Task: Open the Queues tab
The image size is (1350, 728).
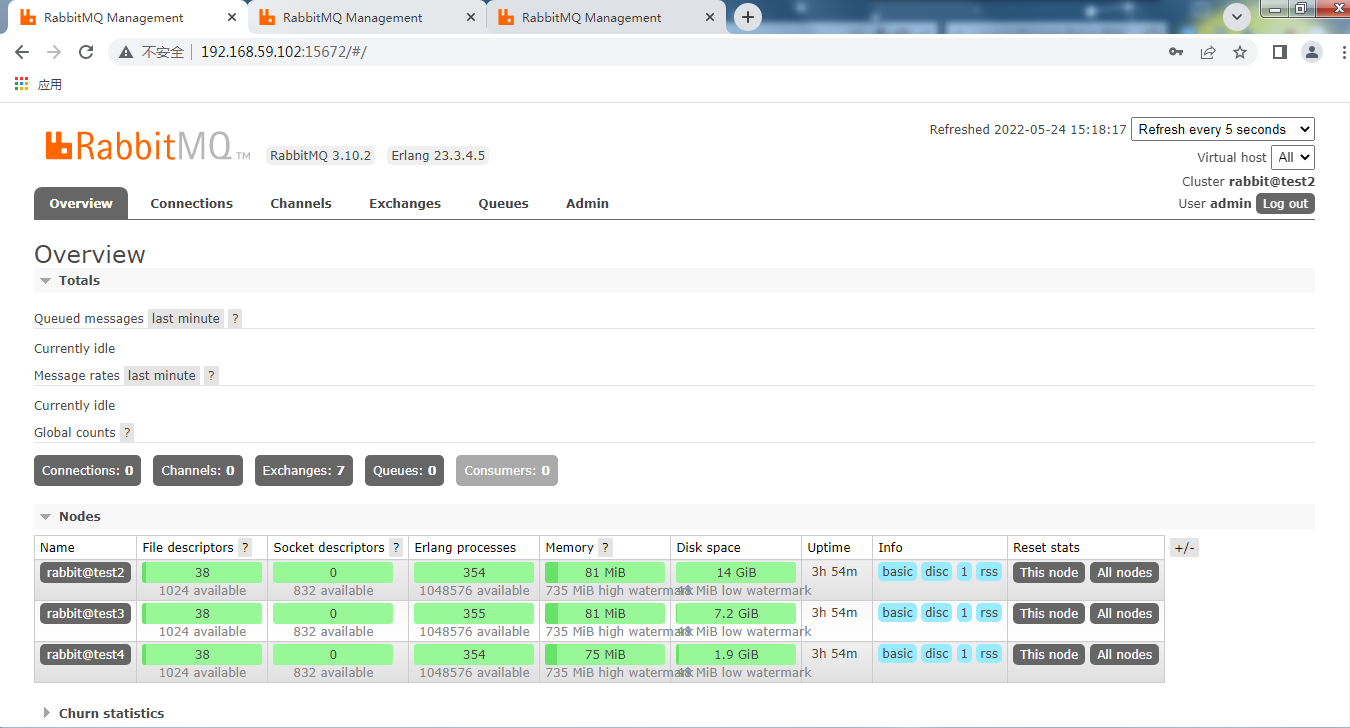Action: [x=503, y=203]
